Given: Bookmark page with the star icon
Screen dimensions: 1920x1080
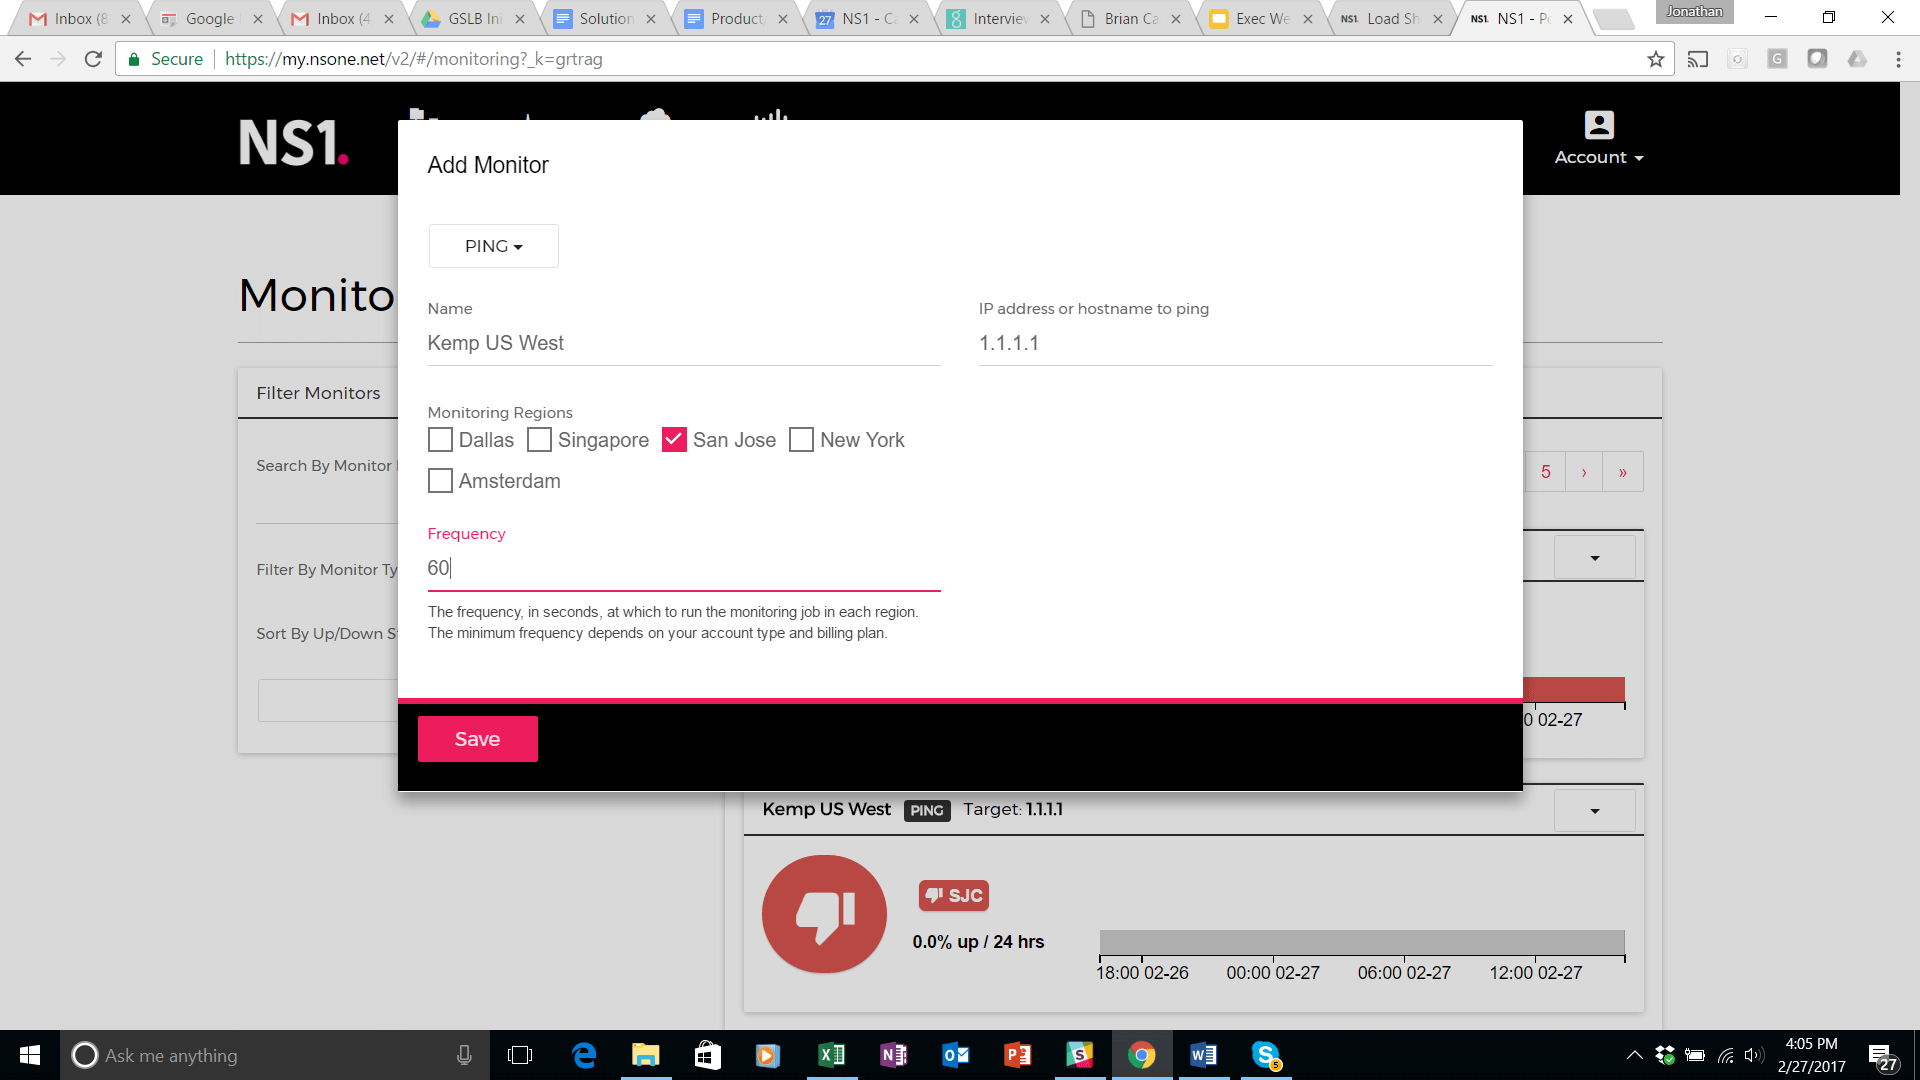Looking at the screenshot, I should coord(1656,59).
